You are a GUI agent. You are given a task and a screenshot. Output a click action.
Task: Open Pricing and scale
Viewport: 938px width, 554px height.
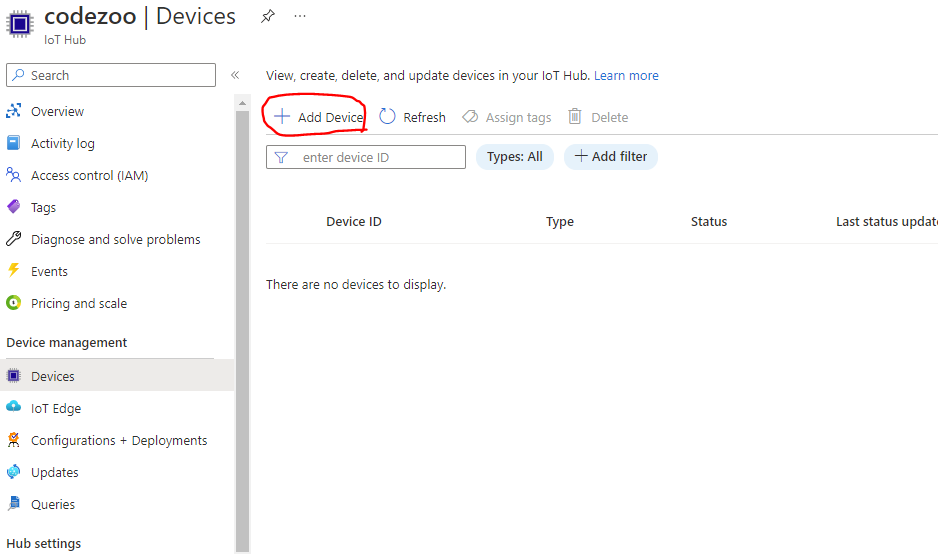coord(79,303)
